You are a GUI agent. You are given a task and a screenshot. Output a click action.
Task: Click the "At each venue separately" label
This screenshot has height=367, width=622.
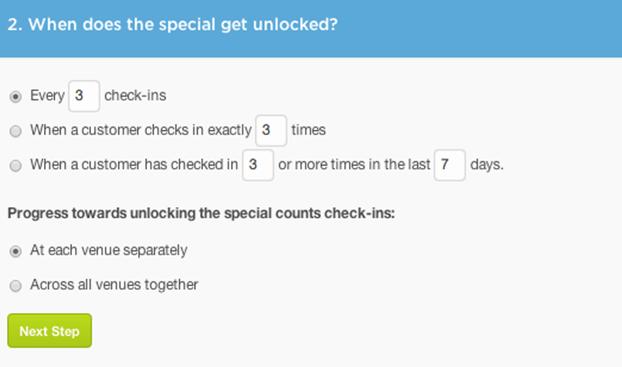click(109, 250)
